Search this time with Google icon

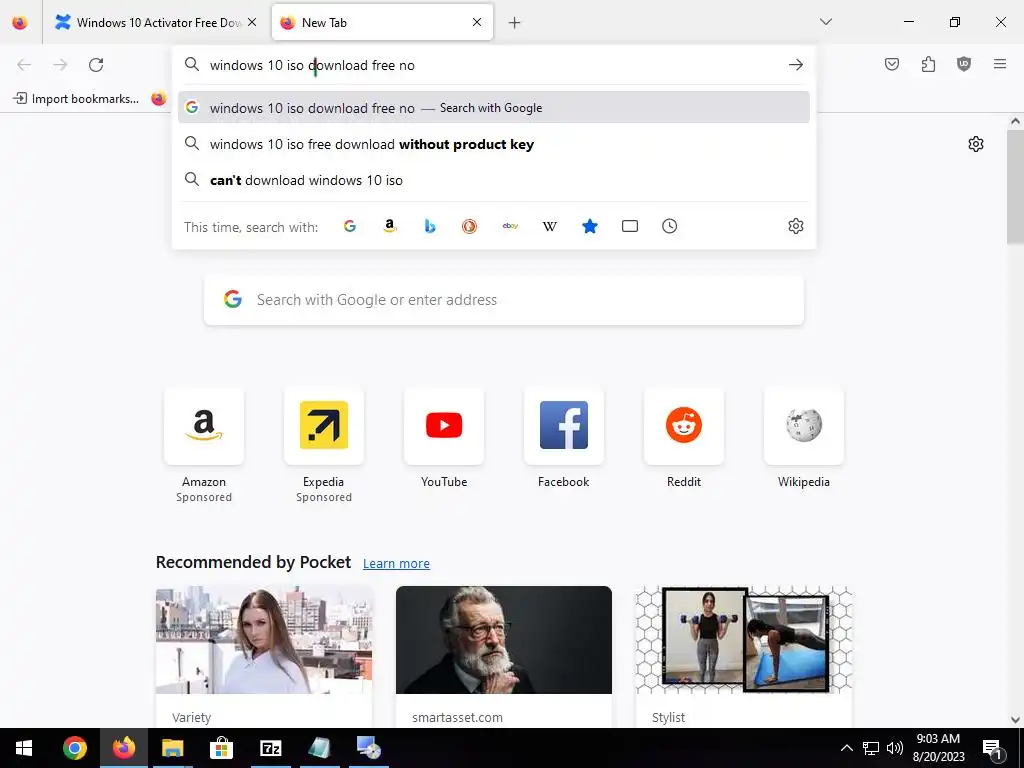(x=350, y=227)
